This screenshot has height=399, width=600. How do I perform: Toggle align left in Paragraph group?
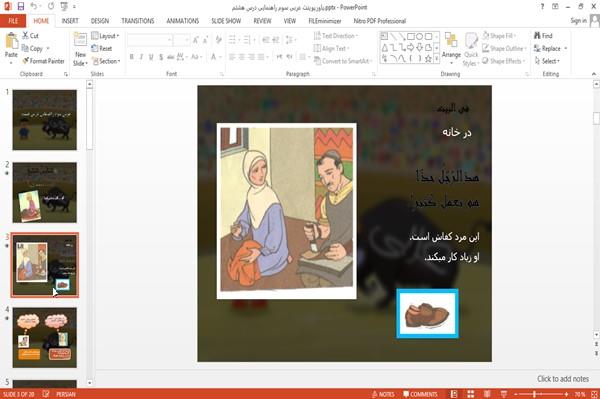tap(232, 57)
